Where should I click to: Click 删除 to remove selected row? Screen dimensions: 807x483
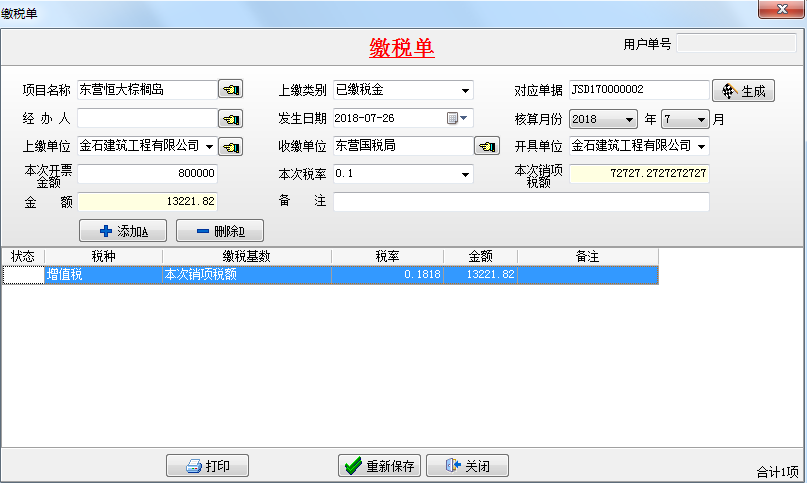pos(220,231)
